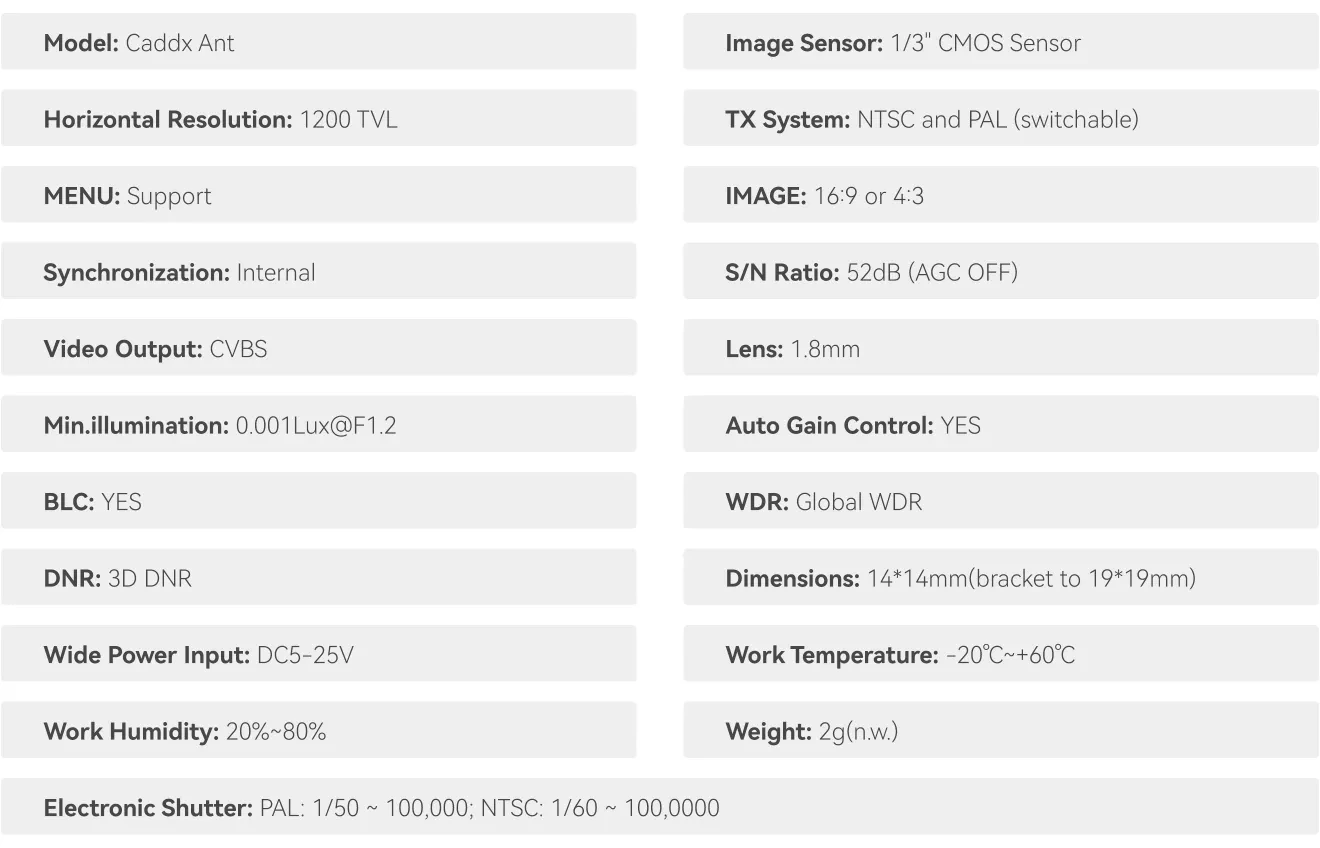Select the Horizontal Resolution 1200 TVL row
Viewport: 1320px width, 848px height.
pyautogui.click(x=318, y=119)
